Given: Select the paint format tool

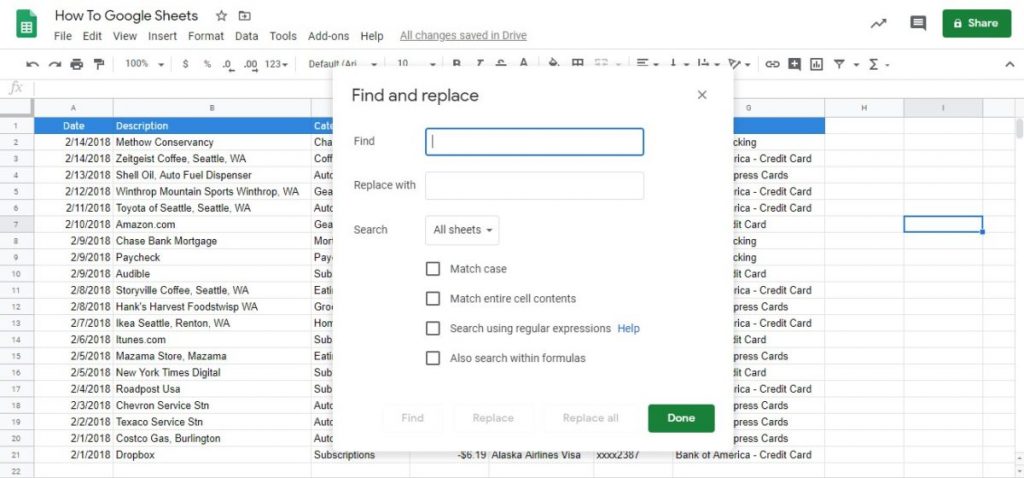Looking at the screenshot, I should click(99, 64).
